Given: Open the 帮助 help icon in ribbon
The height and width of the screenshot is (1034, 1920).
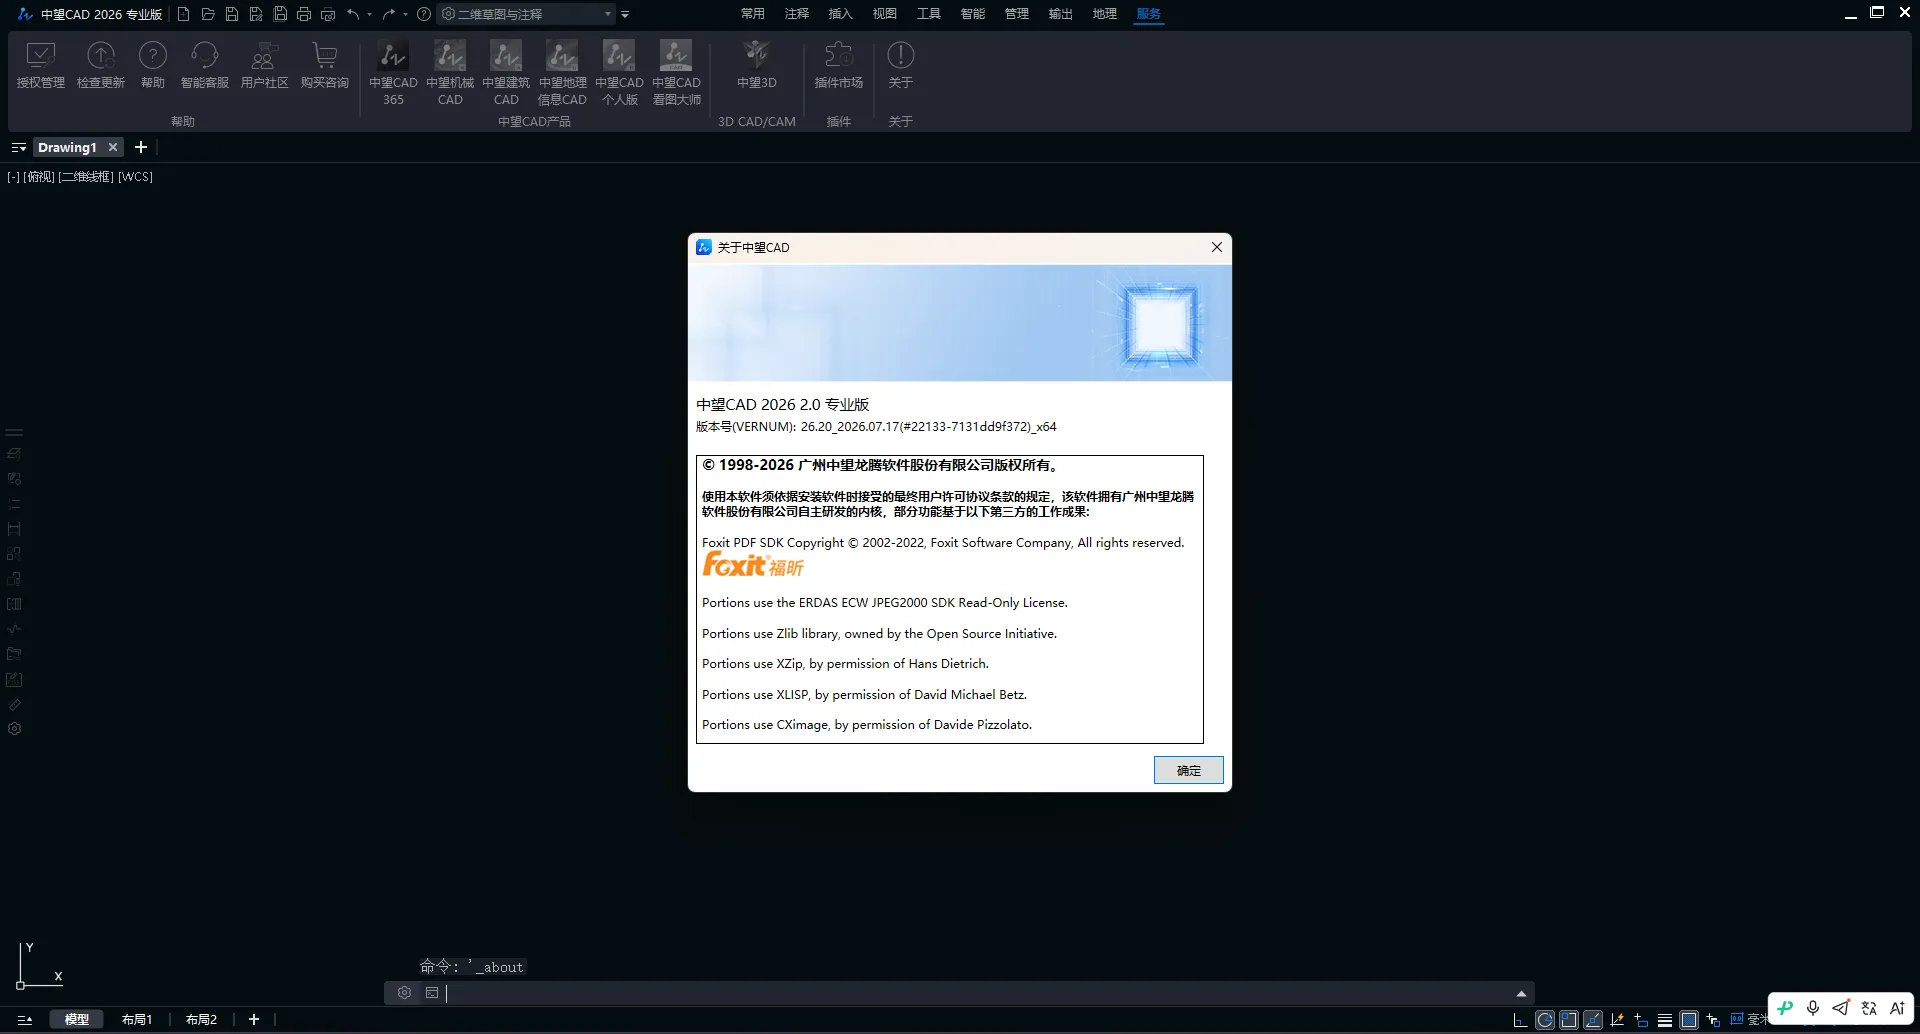Looking at the screenshot, I should click(x=153, y=66).
